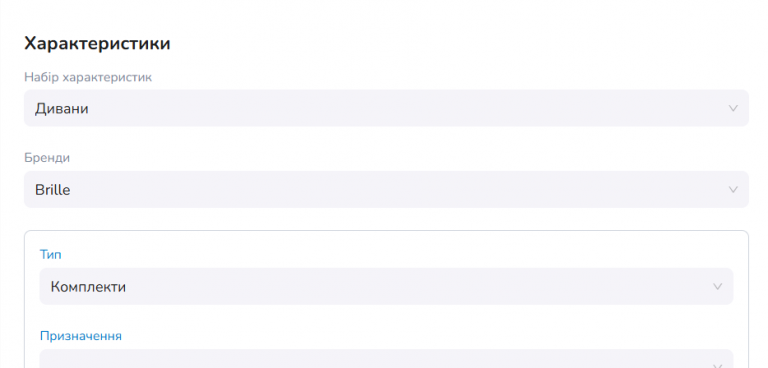Click the Набір характеристик label
Screen dimensions: 768x368
point(88,77)
